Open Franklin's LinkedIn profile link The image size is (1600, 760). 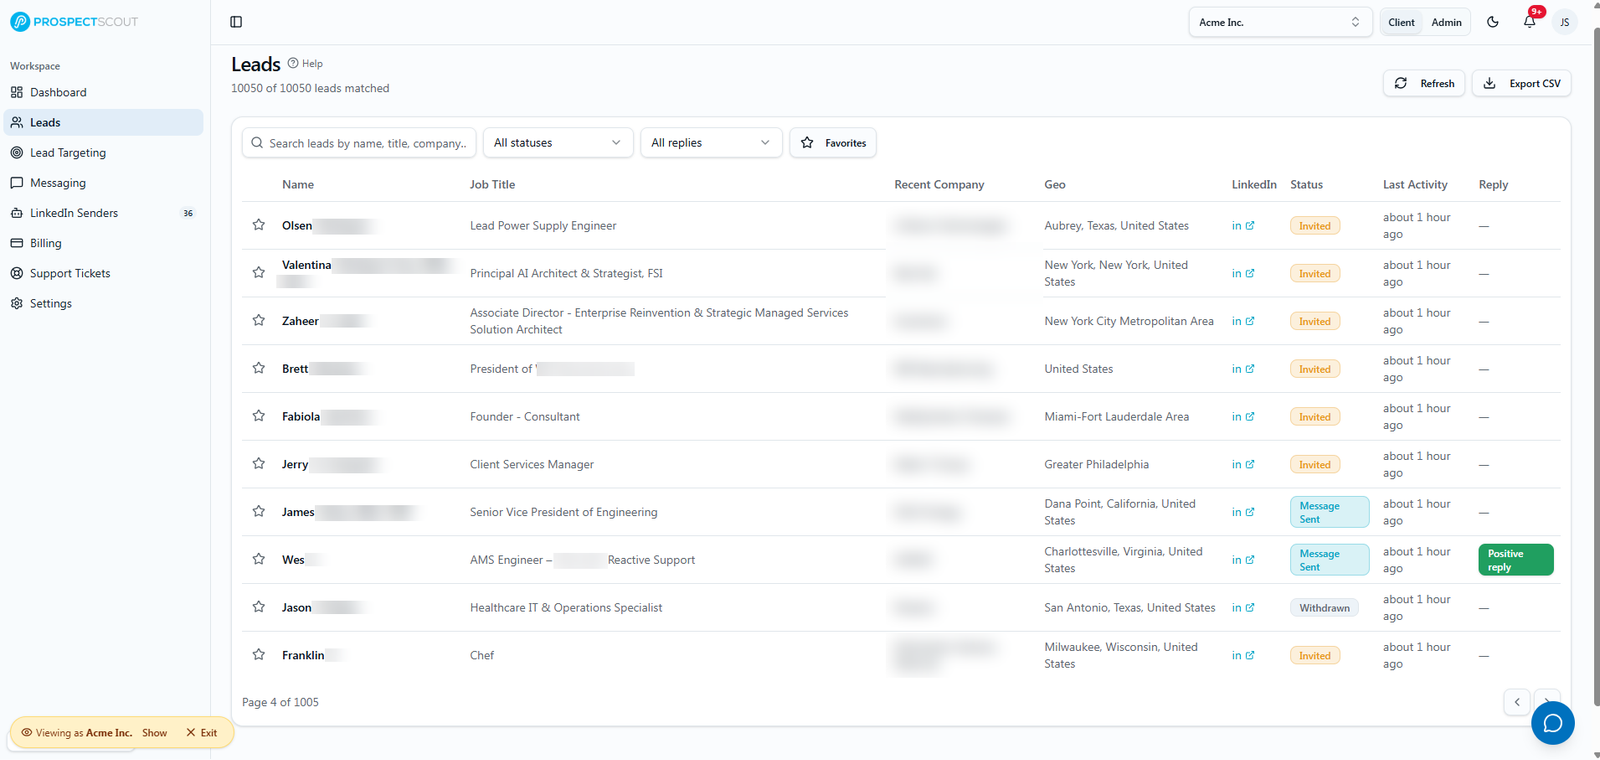point(1243,656)
